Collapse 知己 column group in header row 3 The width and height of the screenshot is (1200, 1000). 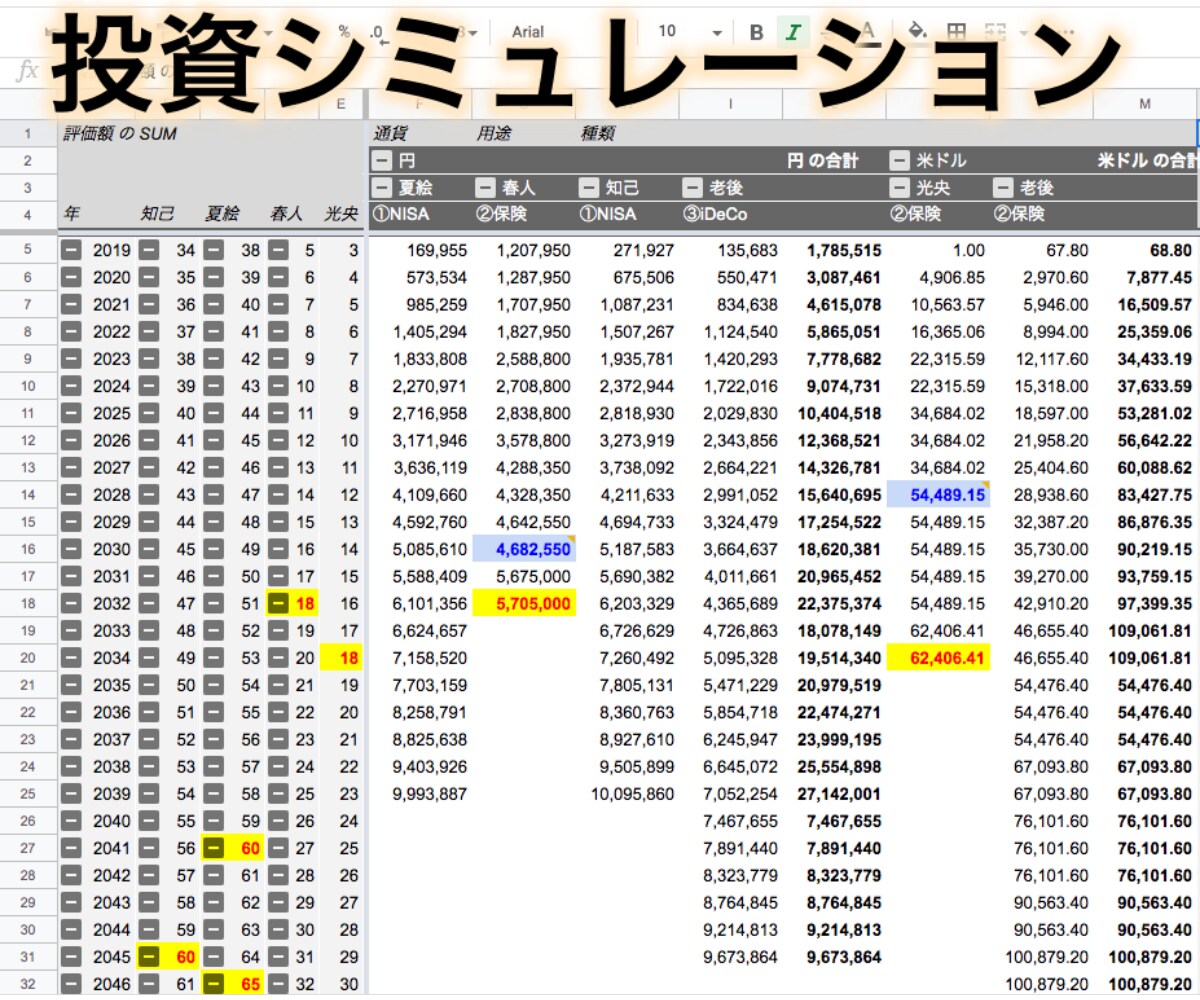tap(589, 187)
